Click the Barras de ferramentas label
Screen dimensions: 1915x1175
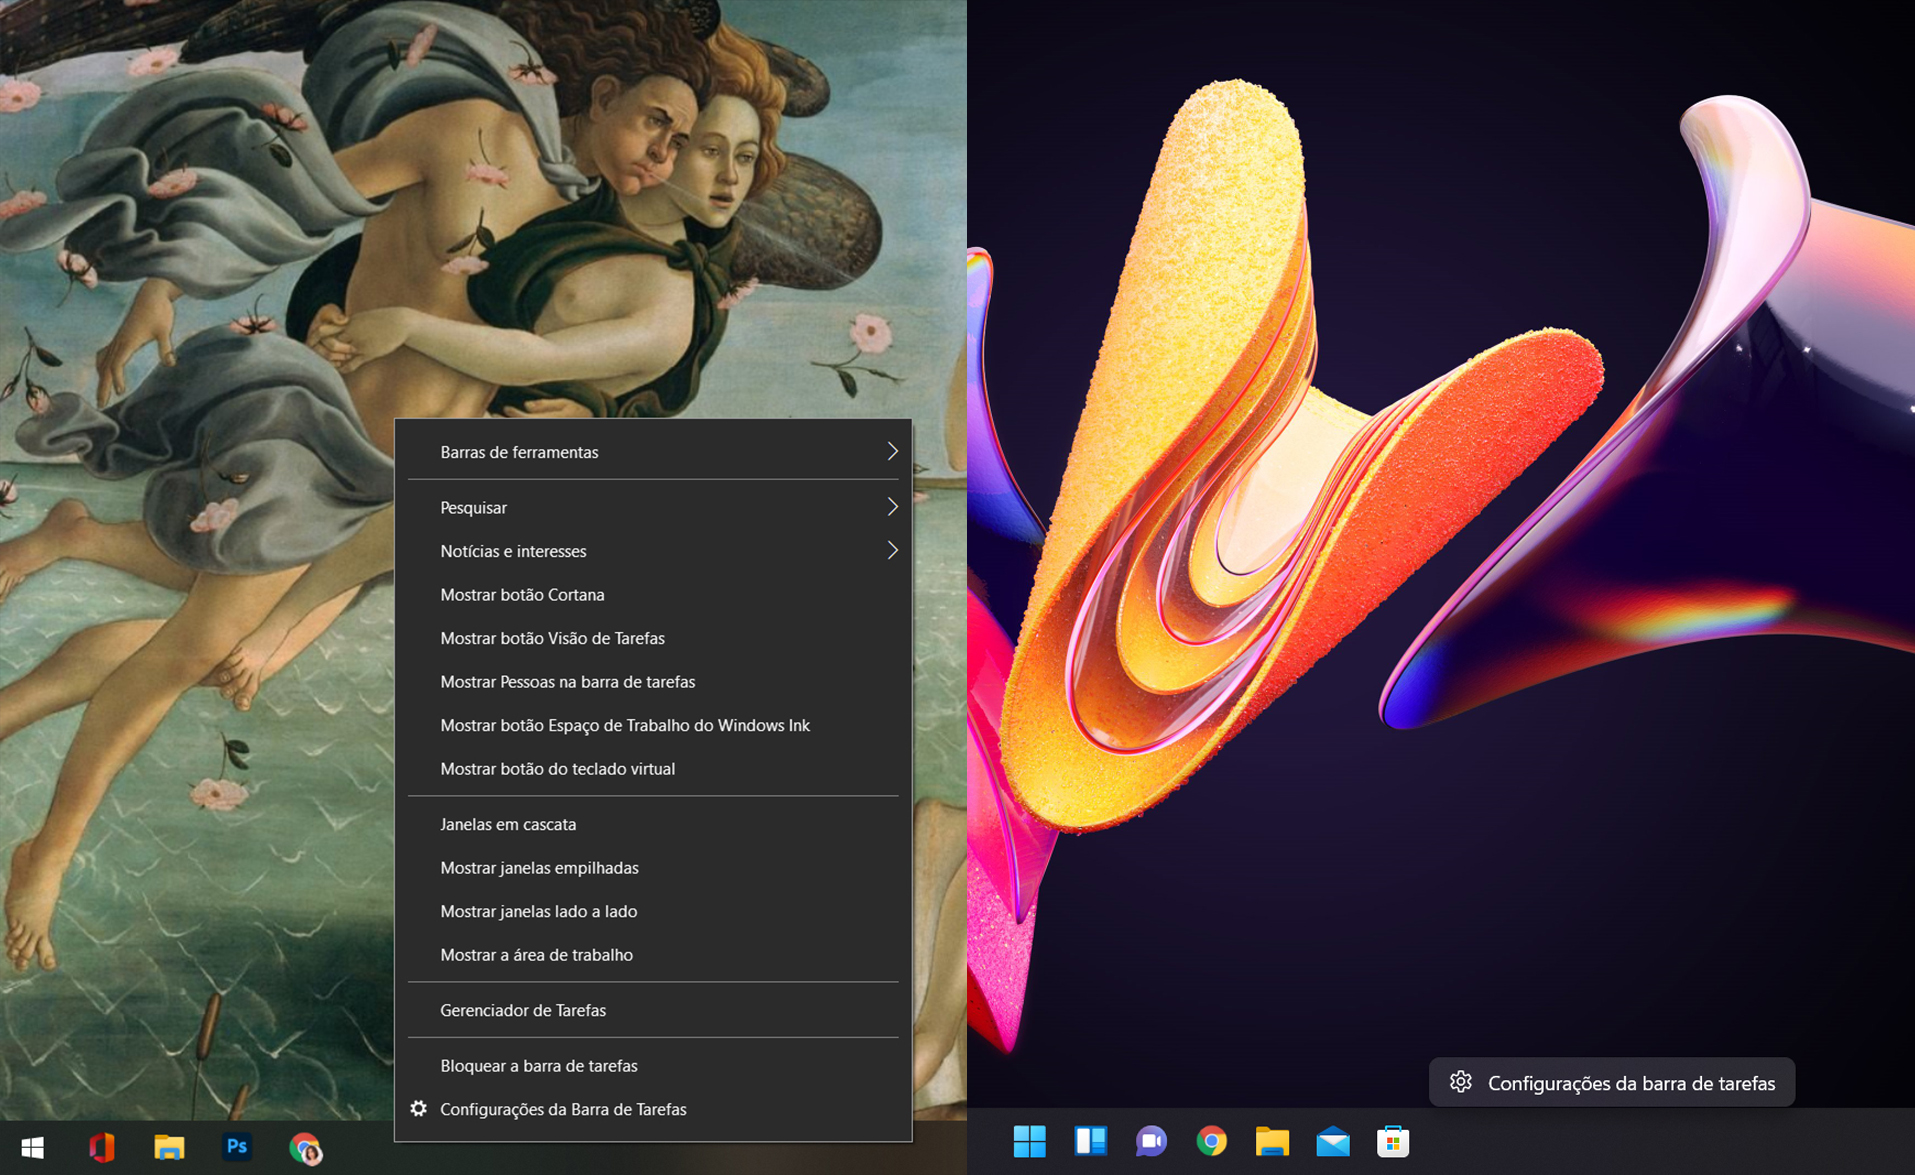(x=519, y=452)
